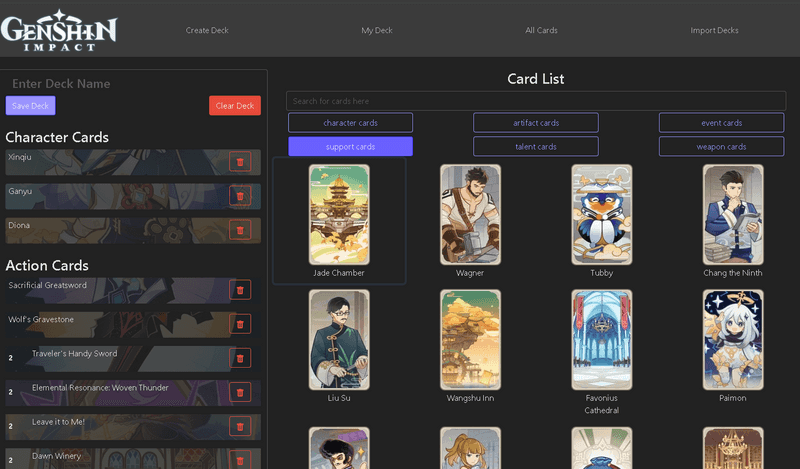Filter list to talent cards
This screenshot has height=469, width=800.
click(536, 146)
